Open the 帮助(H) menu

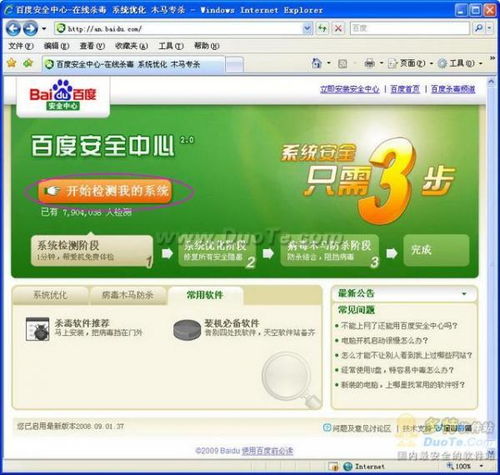coord(207,46)
